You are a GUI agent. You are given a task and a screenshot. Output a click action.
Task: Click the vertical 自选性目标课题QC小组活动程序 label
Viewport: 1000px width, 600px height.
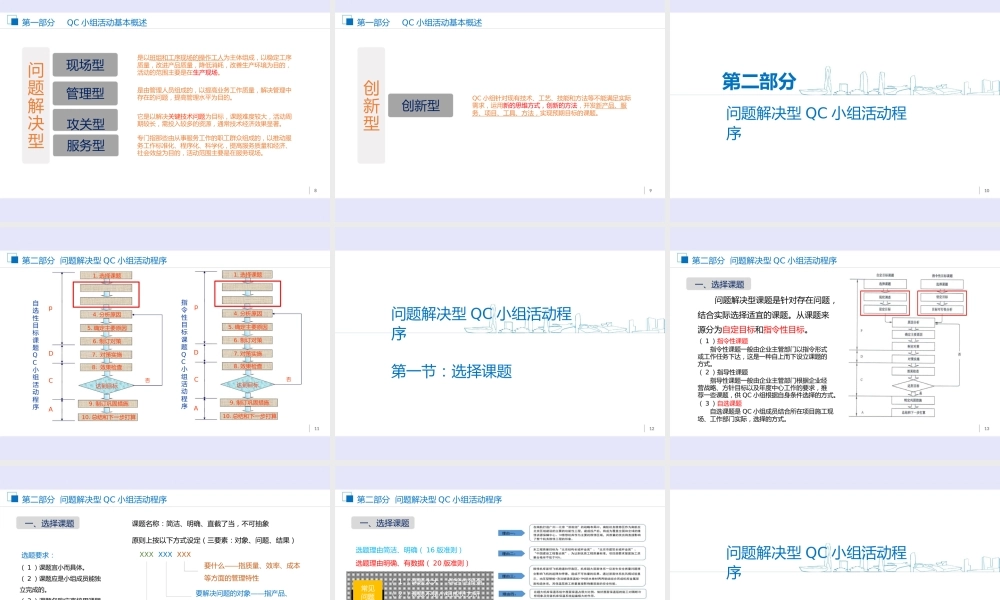35,355
